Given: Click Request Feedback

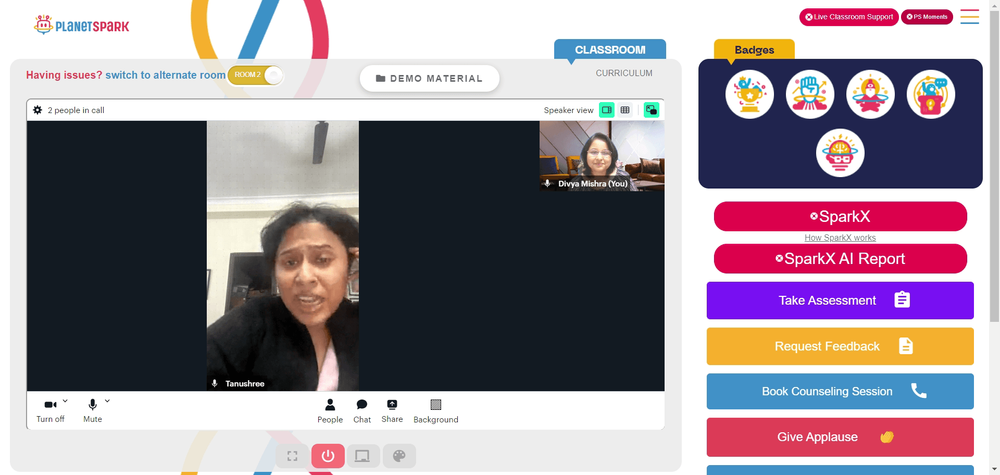Looking at the screenshot, I should [840, 346].
